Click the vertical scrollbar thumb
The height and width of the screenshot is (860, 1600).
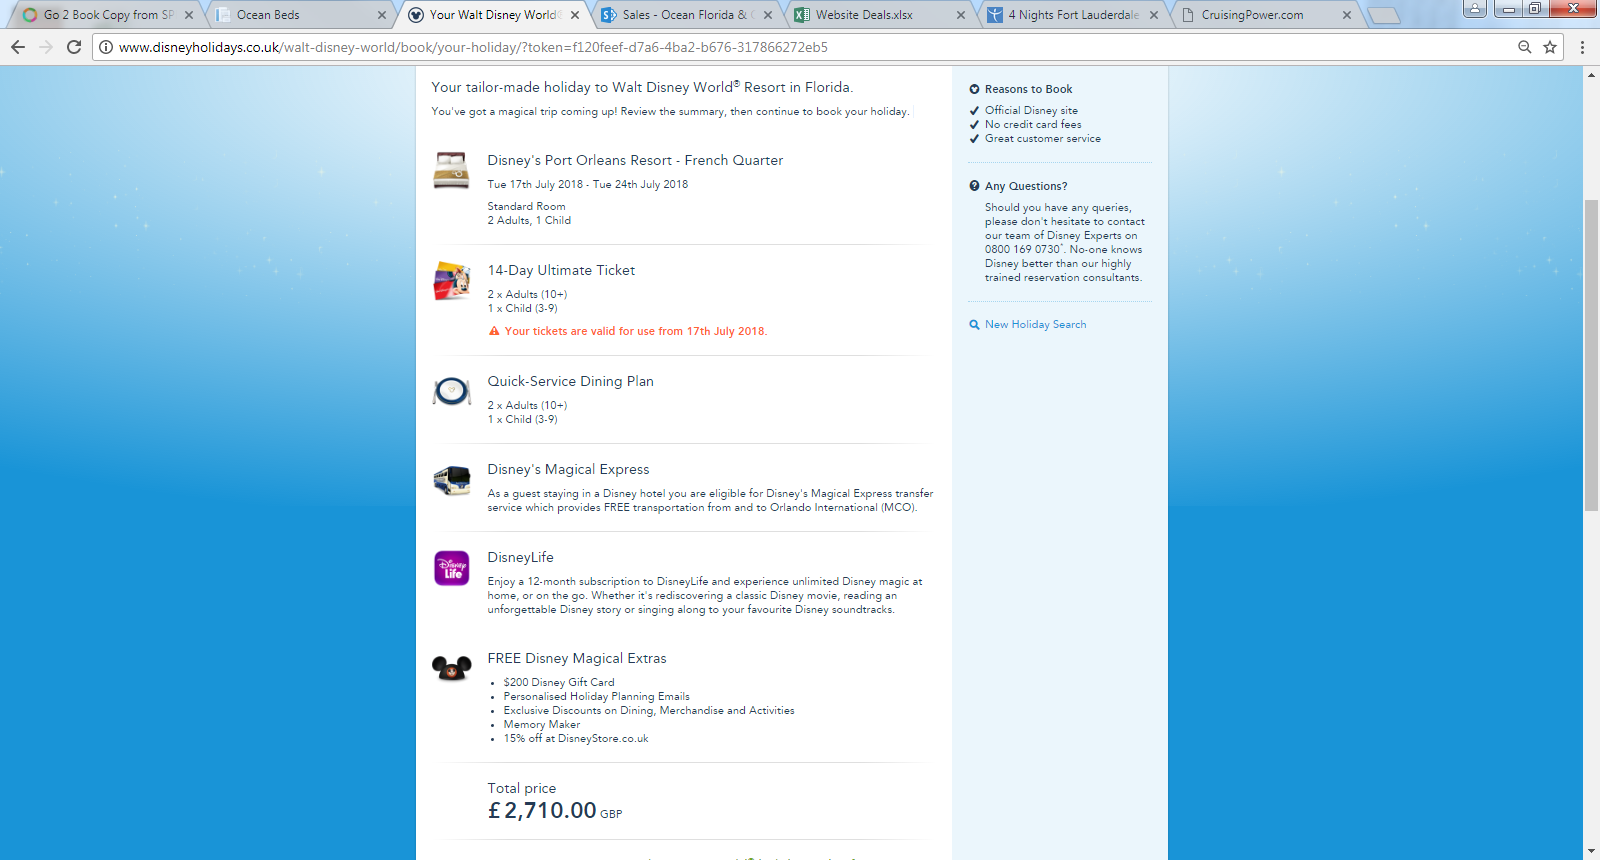click(x=1591, y=355)
